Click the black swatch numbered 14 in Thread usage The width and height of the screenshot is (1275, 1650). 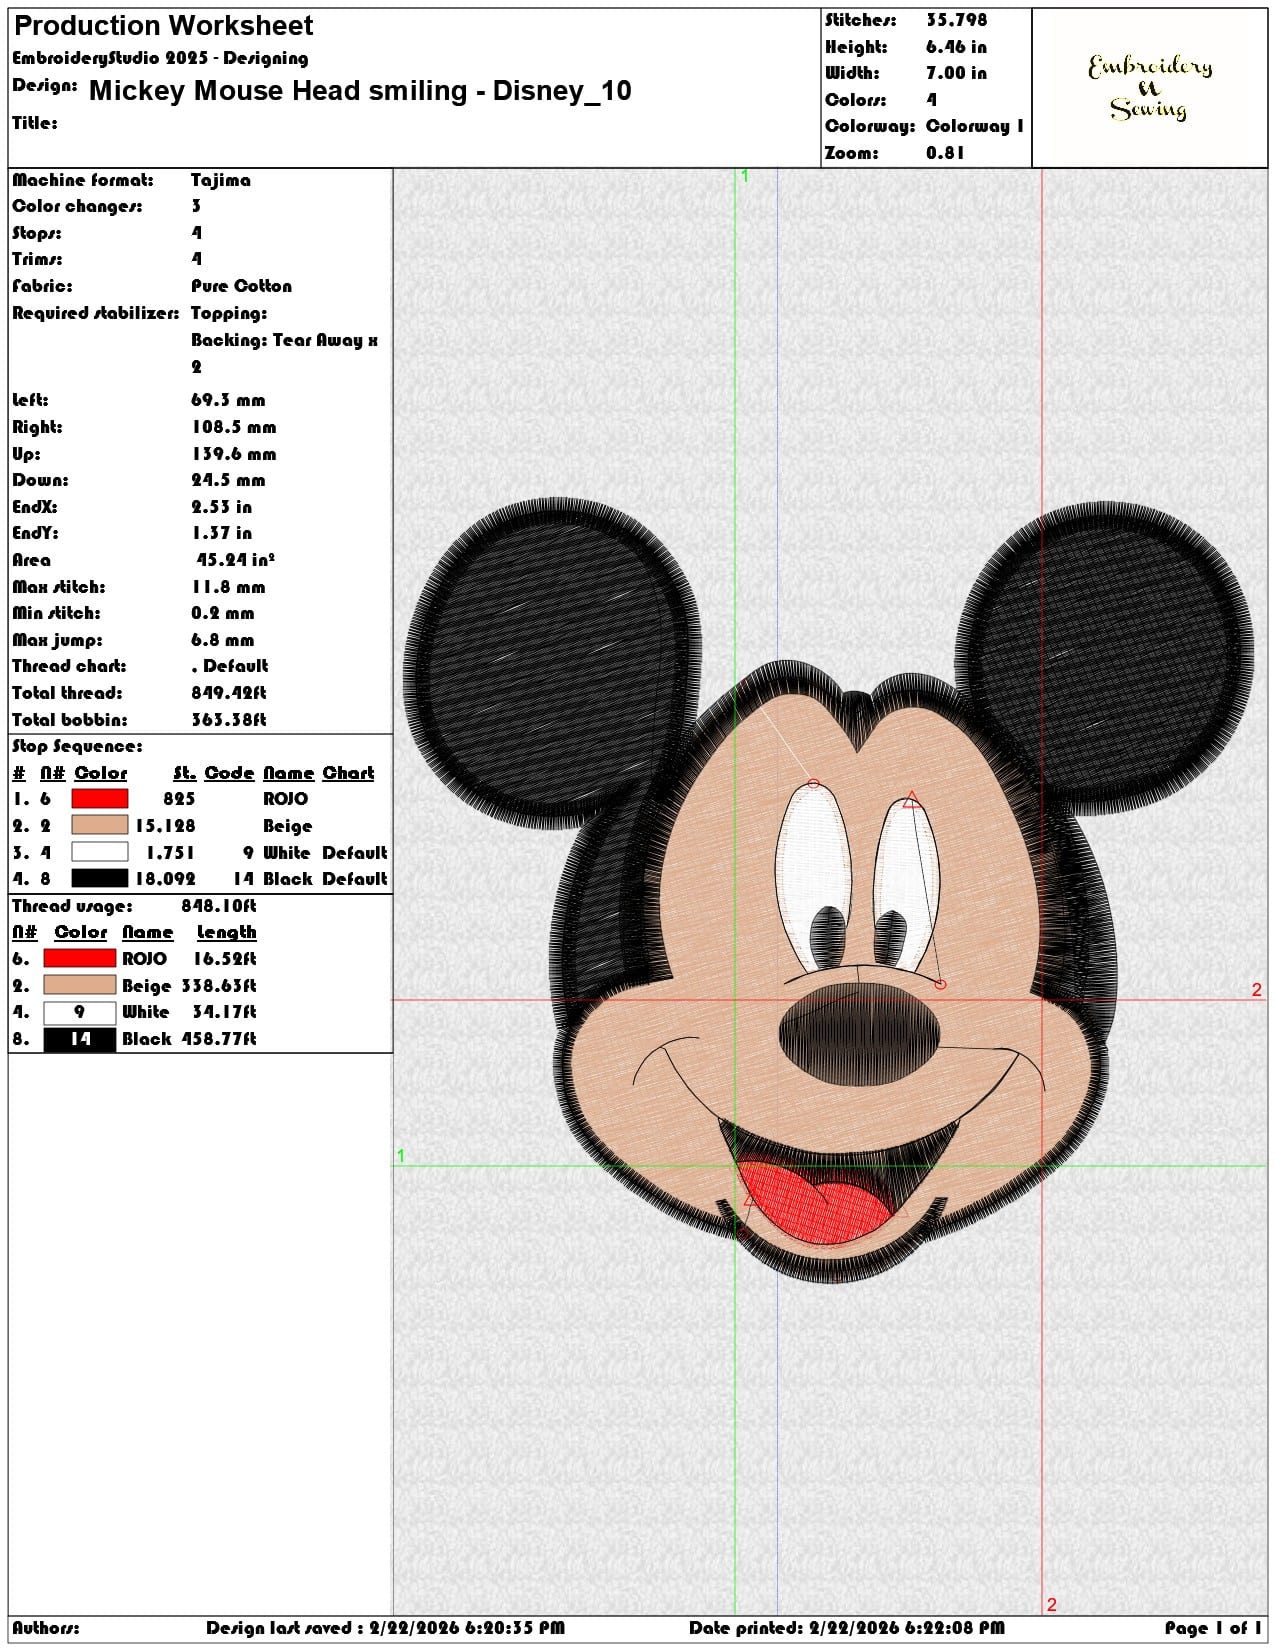pos(80,1039)
